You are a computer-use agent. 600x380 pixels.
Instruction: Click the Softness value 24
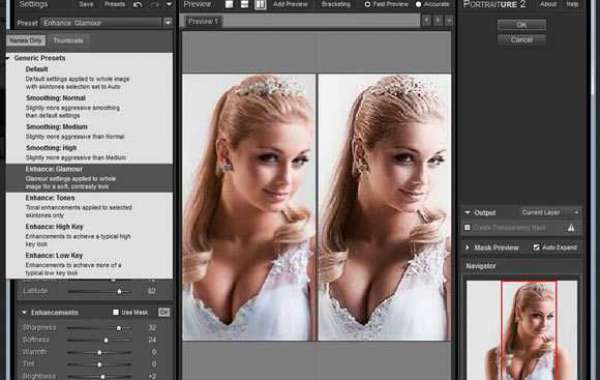(x=152, y=340)
